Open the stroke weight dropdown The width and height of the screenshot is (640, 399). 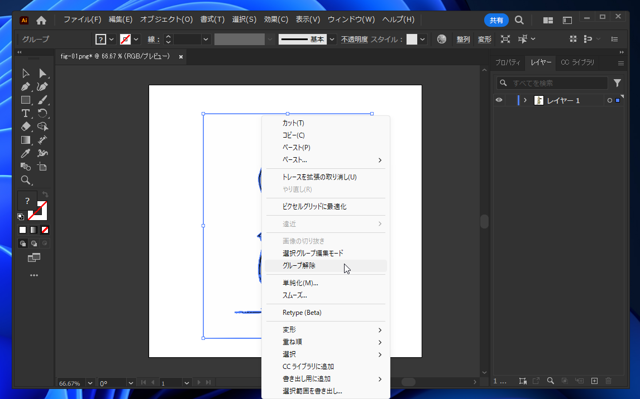point(206,39)
